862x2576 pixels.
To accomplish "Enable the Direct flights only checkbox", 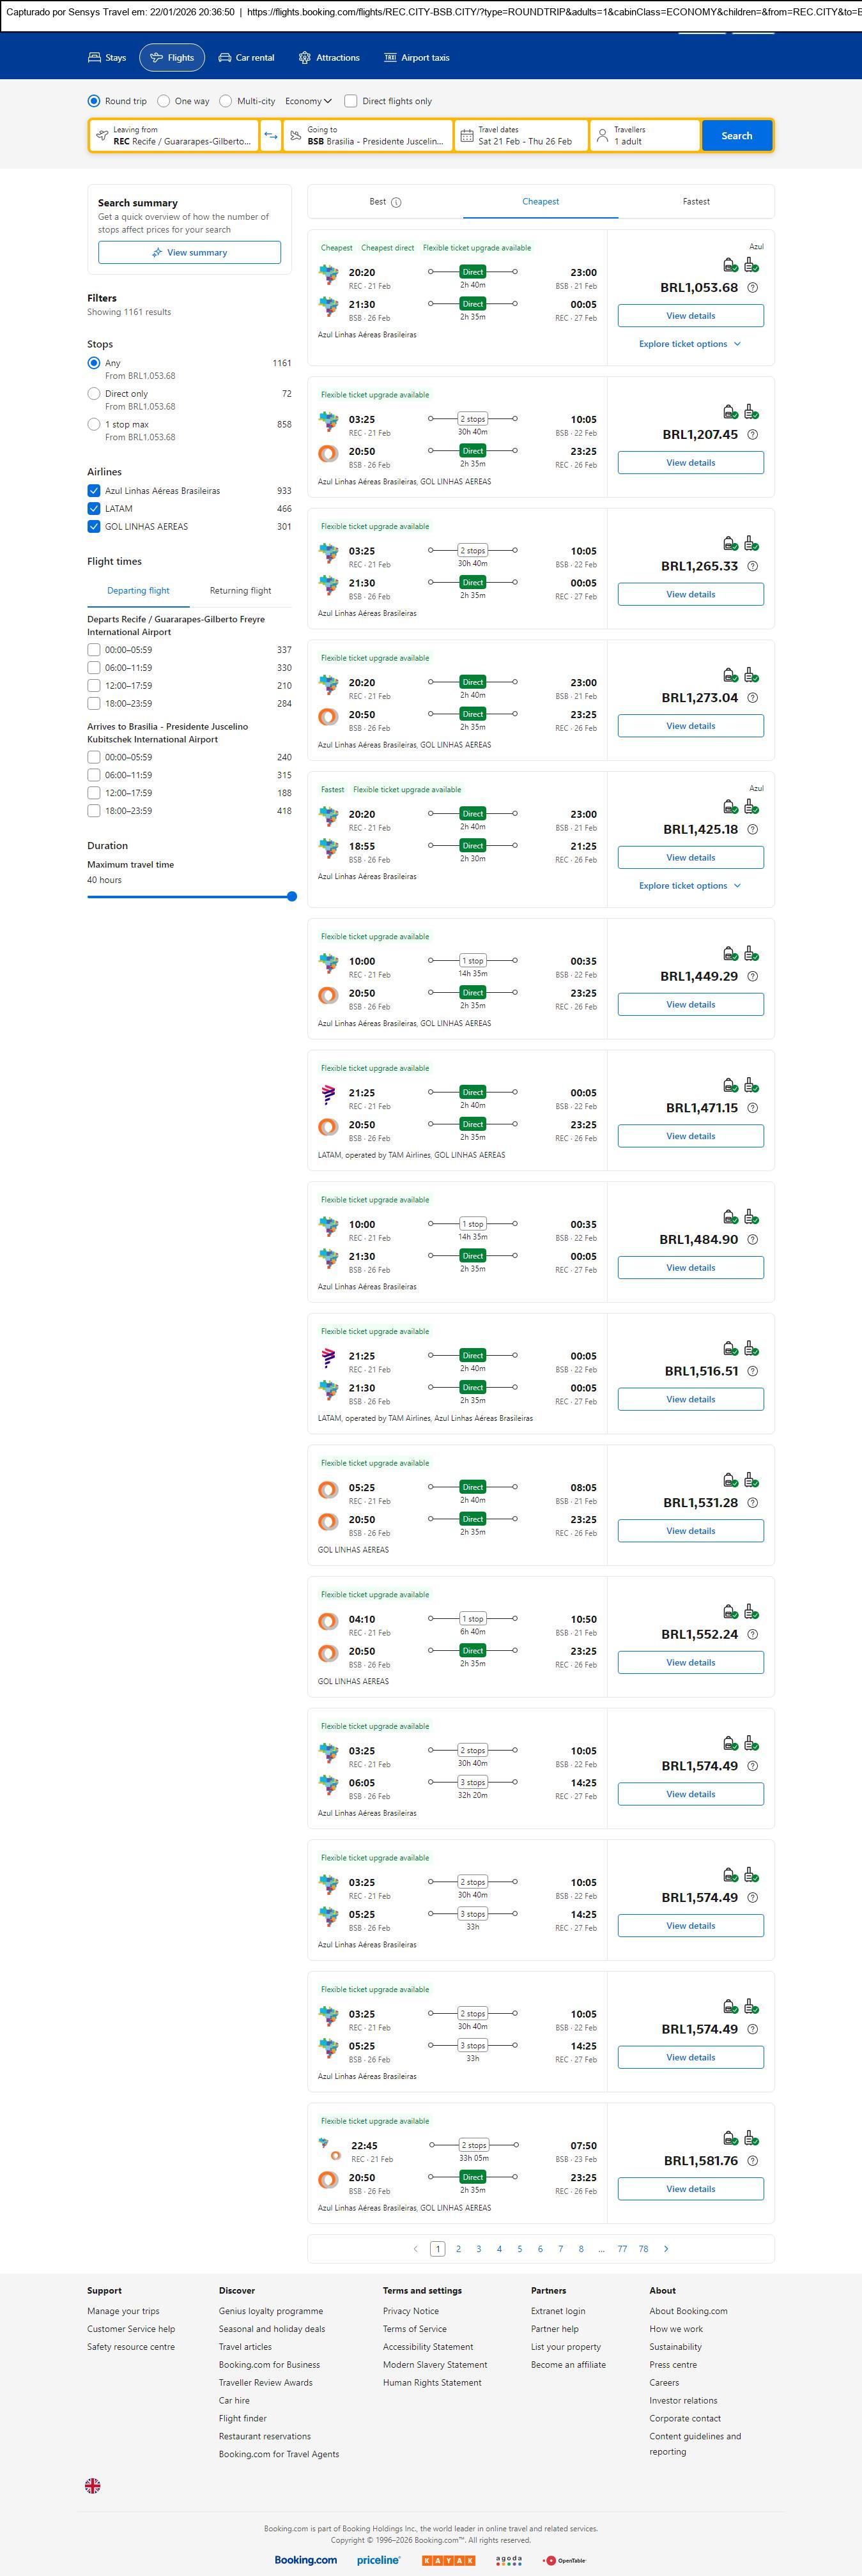I will click(x=351, y=101).
